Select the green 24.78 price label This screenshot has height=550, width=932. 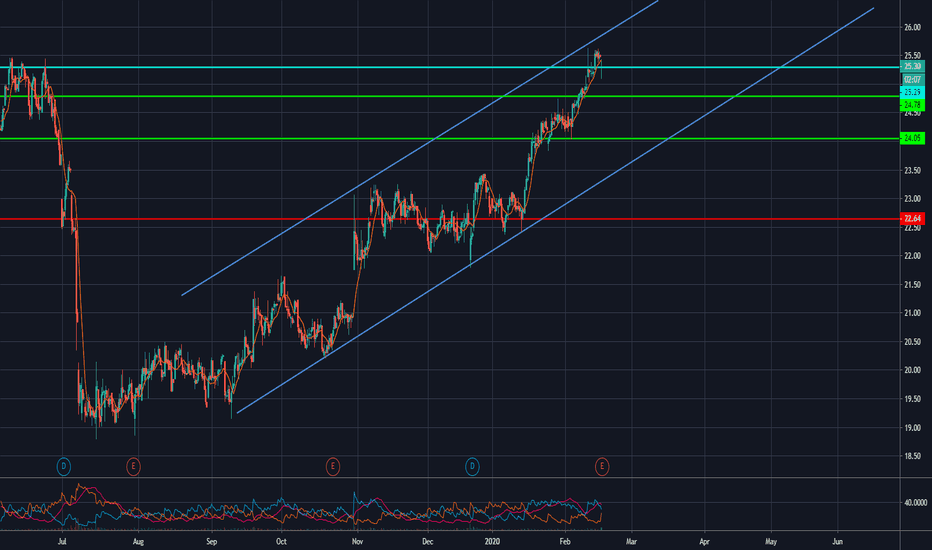pos(912,105)
